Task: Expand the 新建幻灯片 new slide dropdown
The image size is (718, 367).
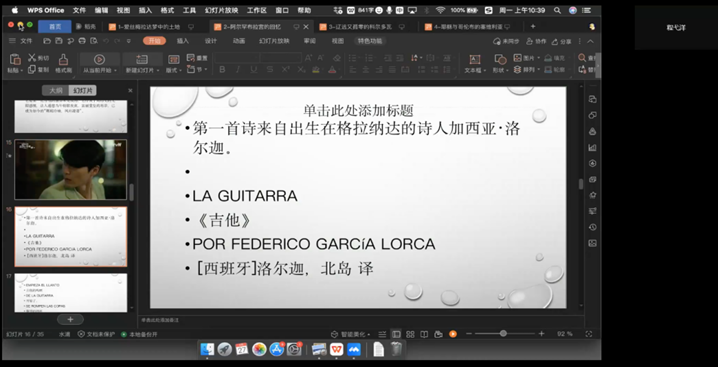Action: click(x=158, y=71)
